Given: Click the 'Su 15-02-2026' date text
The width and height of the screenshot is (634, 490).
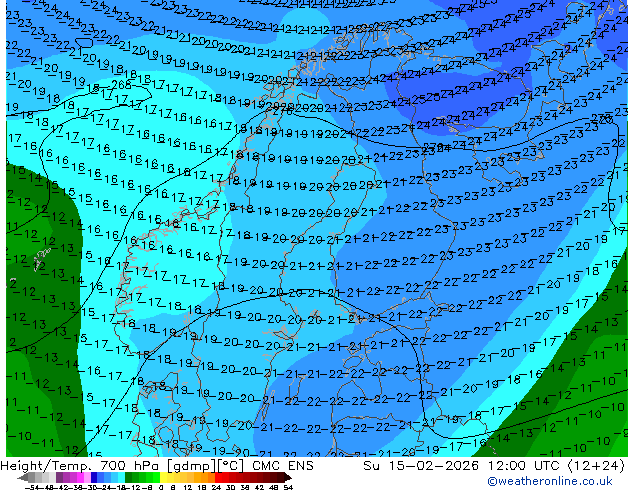Looking at the screenshot, I should (421, 466).
